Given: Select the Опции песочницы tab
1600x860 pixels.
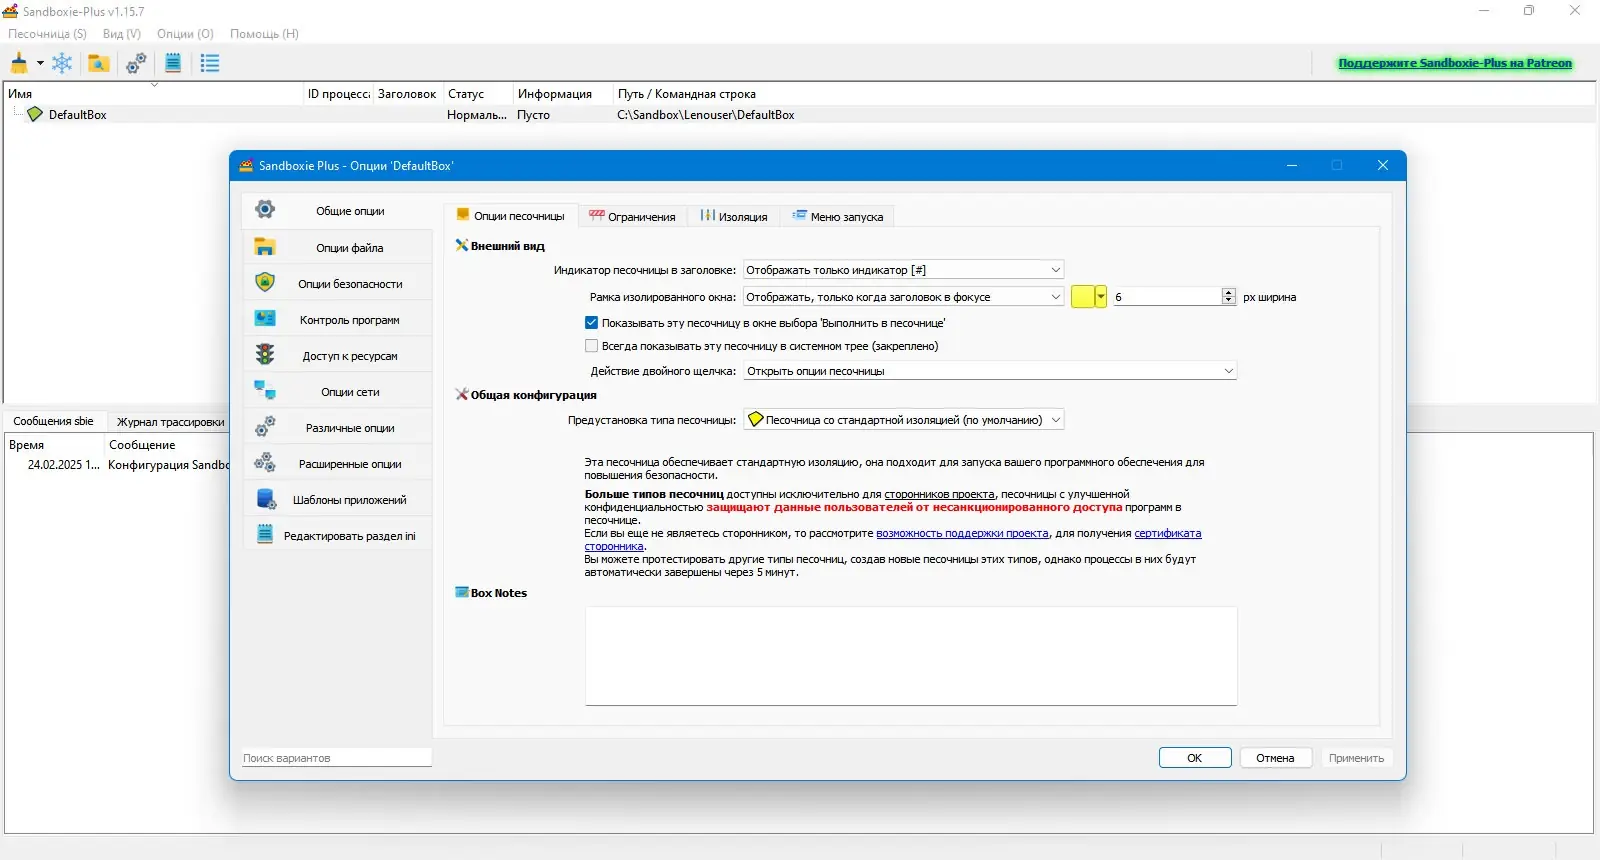Looking at the screenshot, I should [511, 215].
